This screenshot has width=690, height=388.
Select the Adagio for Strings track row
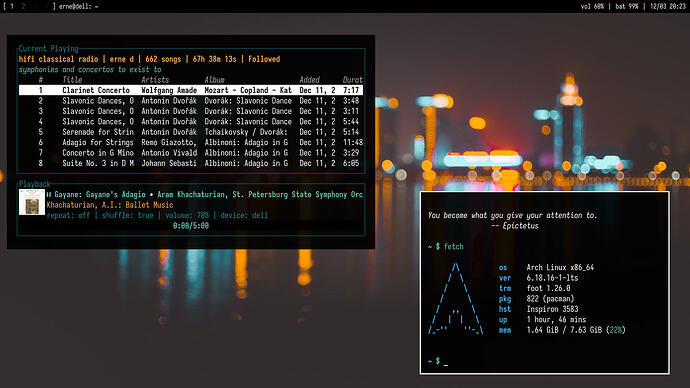191,143
